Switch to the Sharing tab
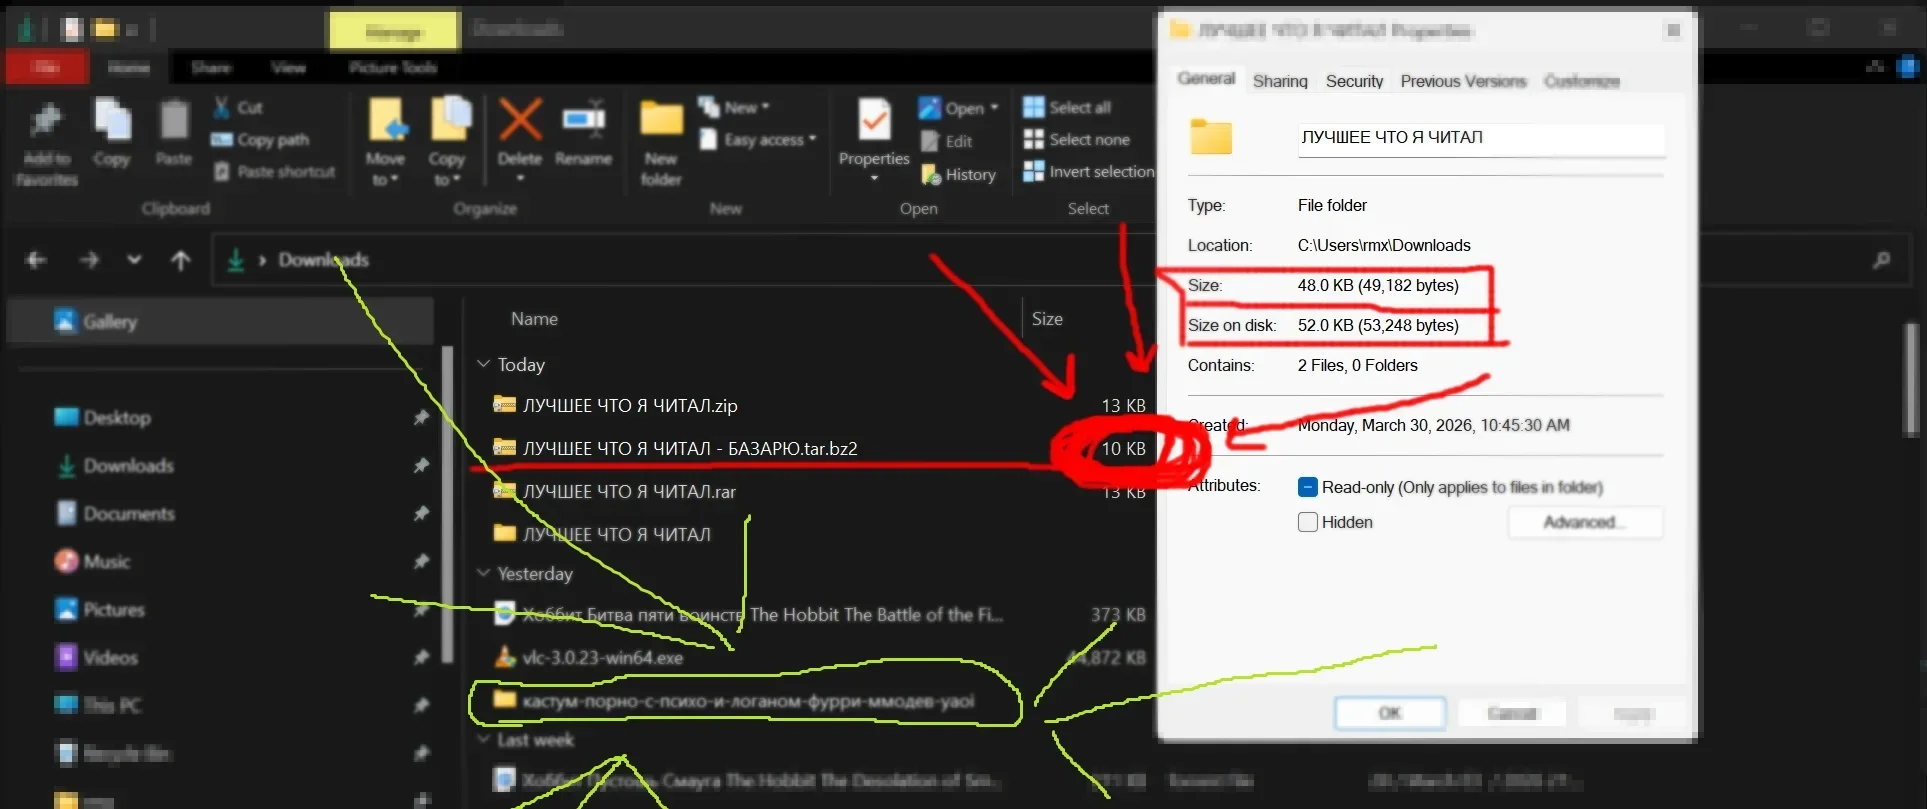1927x809 pixels. coord(1280,81)
